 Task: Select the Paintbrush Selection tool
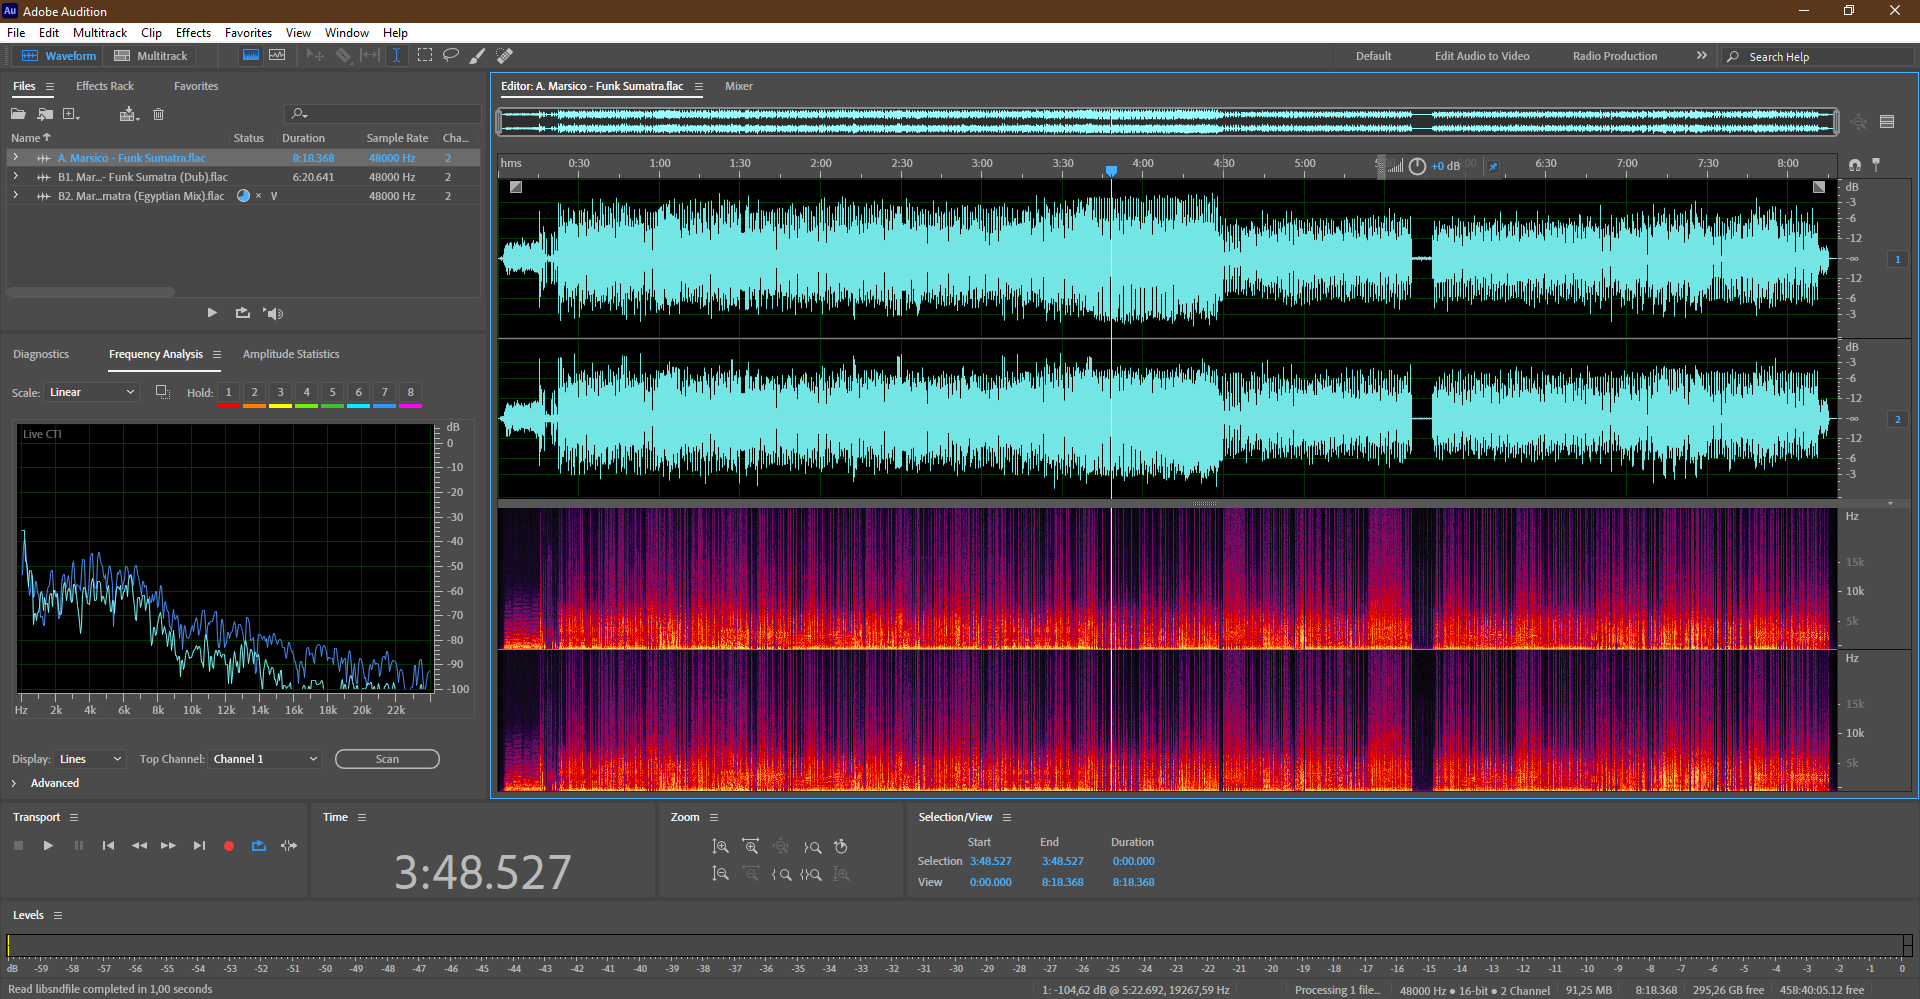478,55
